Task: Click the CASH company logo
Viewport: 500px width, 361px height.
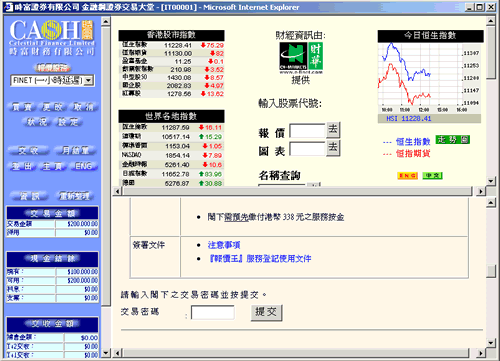Action: pyautogui.click(x=52, y=37)
